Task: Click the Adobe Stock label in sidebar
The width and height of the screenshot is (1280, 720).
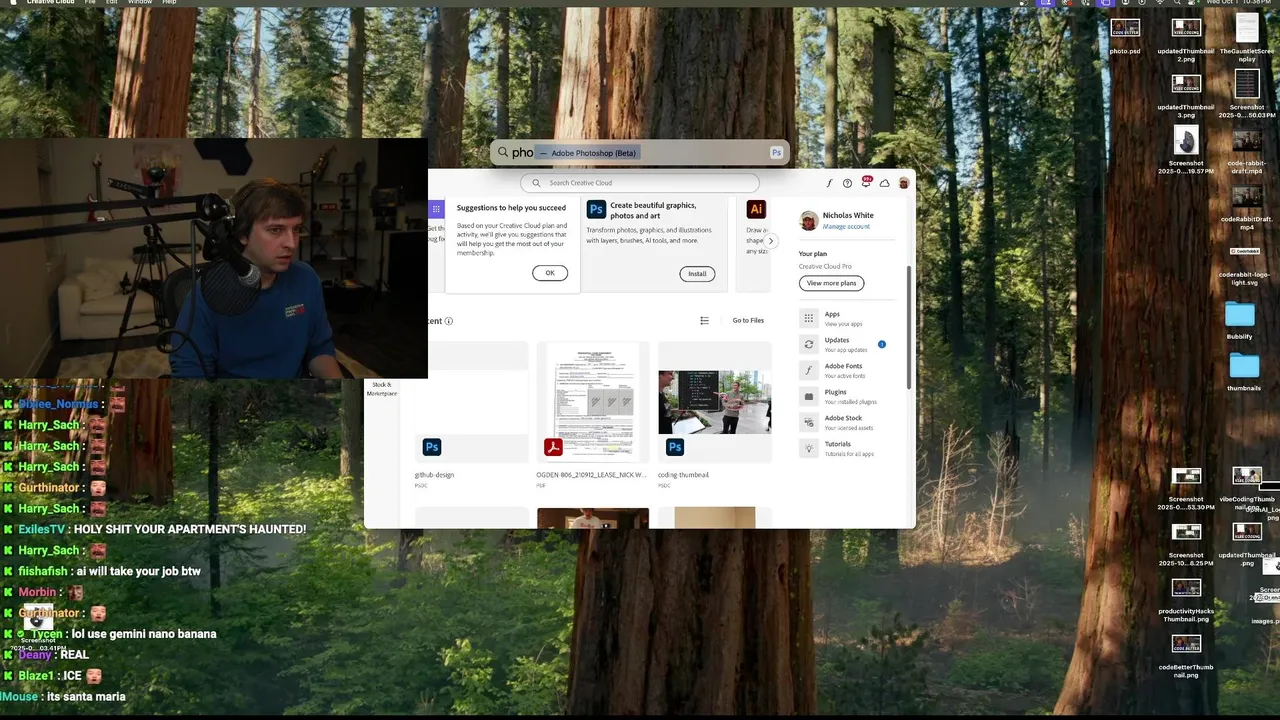Action: [x=843, y=418]
